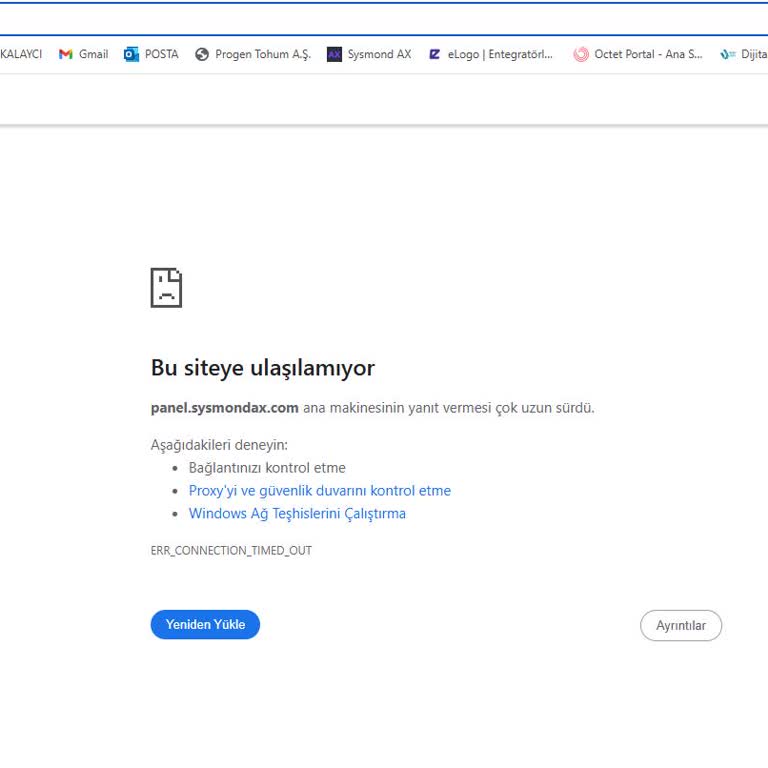The width and height of the screenshot is (768, 768).
Task: Click the Sysmond AX bookmark icon
Action: 334,54
